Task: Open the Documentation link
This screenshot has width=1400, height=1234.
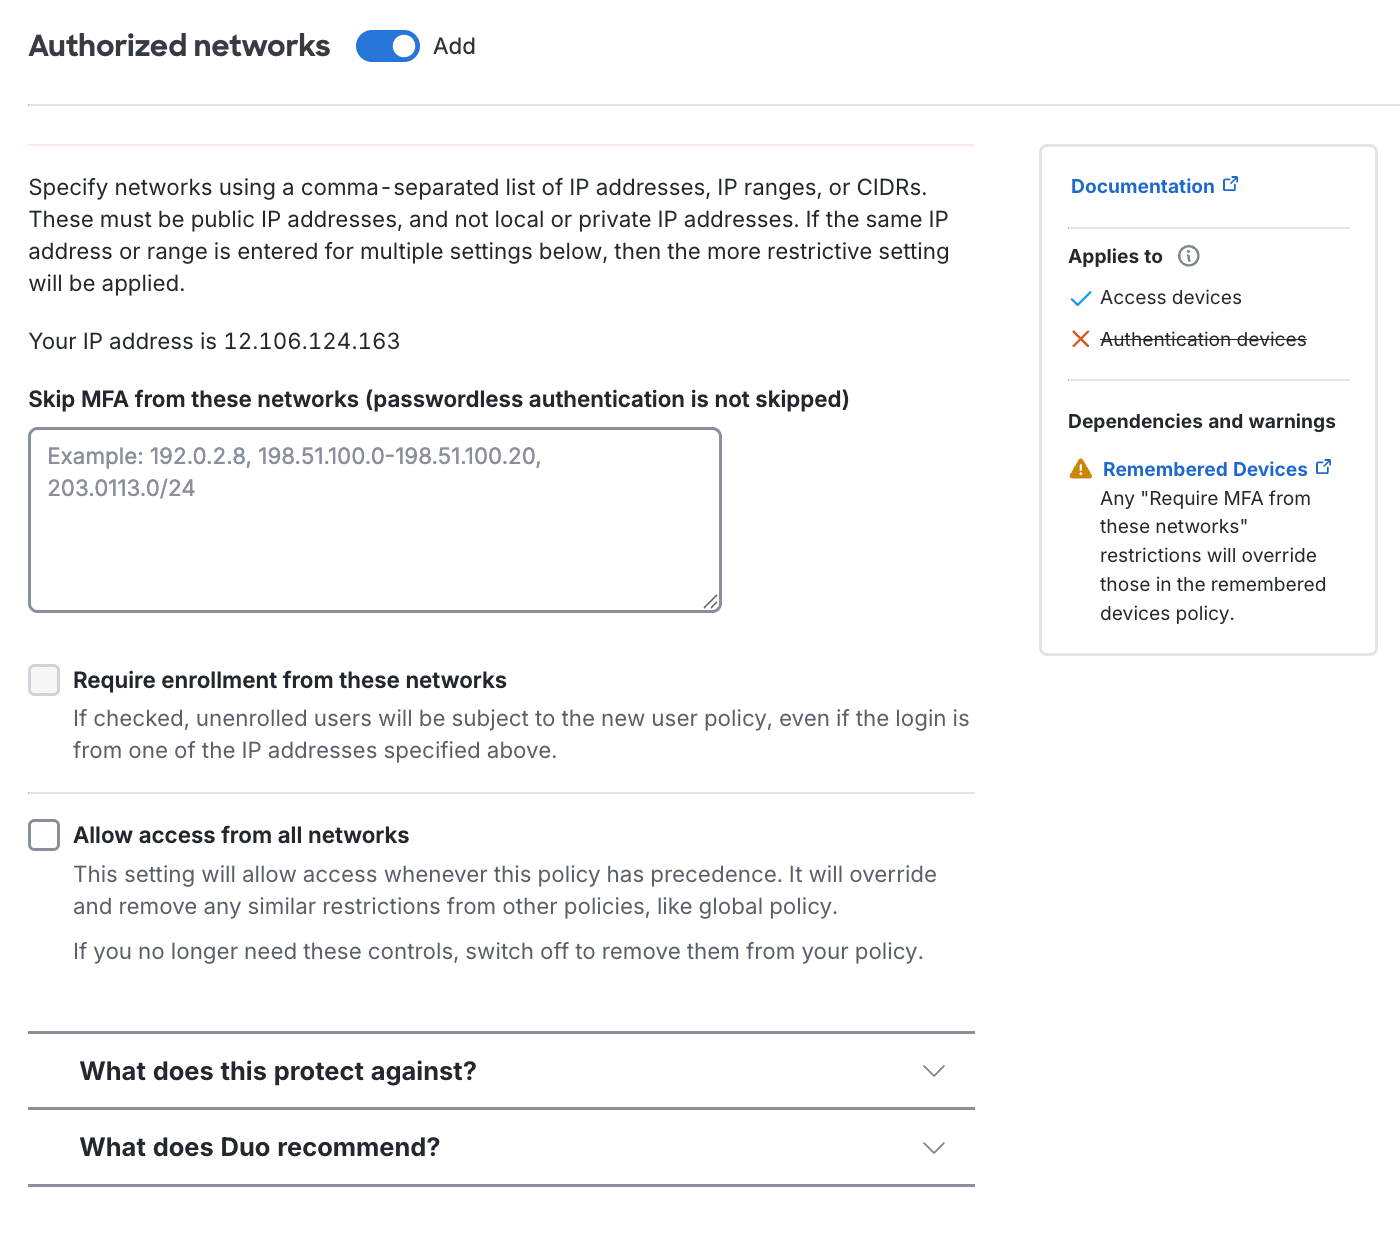Action: pyautogui.click(x=1142, y=186)
